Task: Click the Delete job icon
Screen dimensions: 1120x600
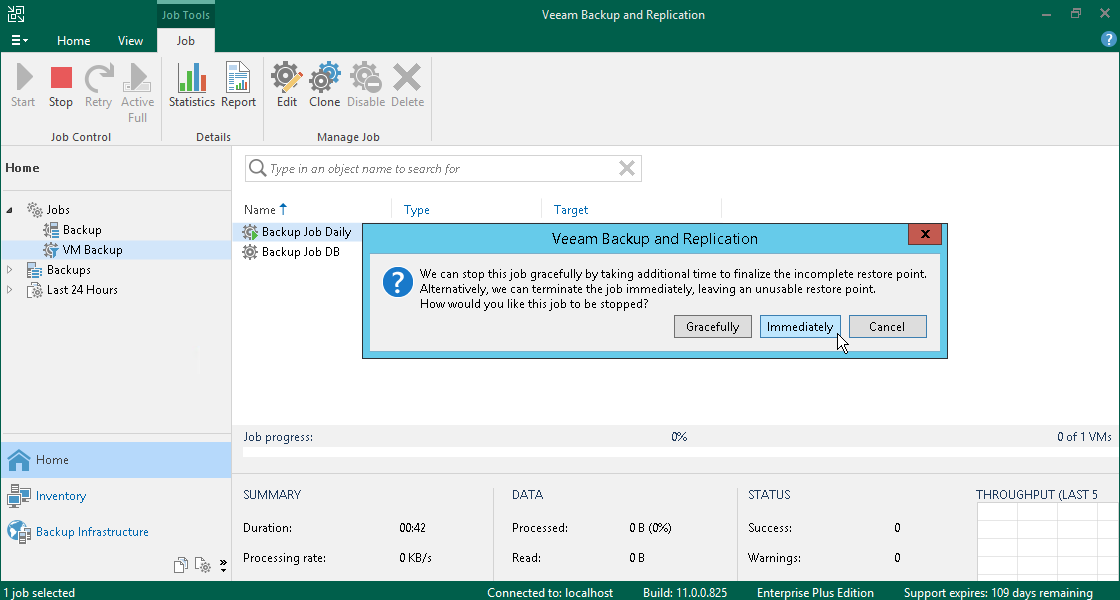Action: coord(407,78)
